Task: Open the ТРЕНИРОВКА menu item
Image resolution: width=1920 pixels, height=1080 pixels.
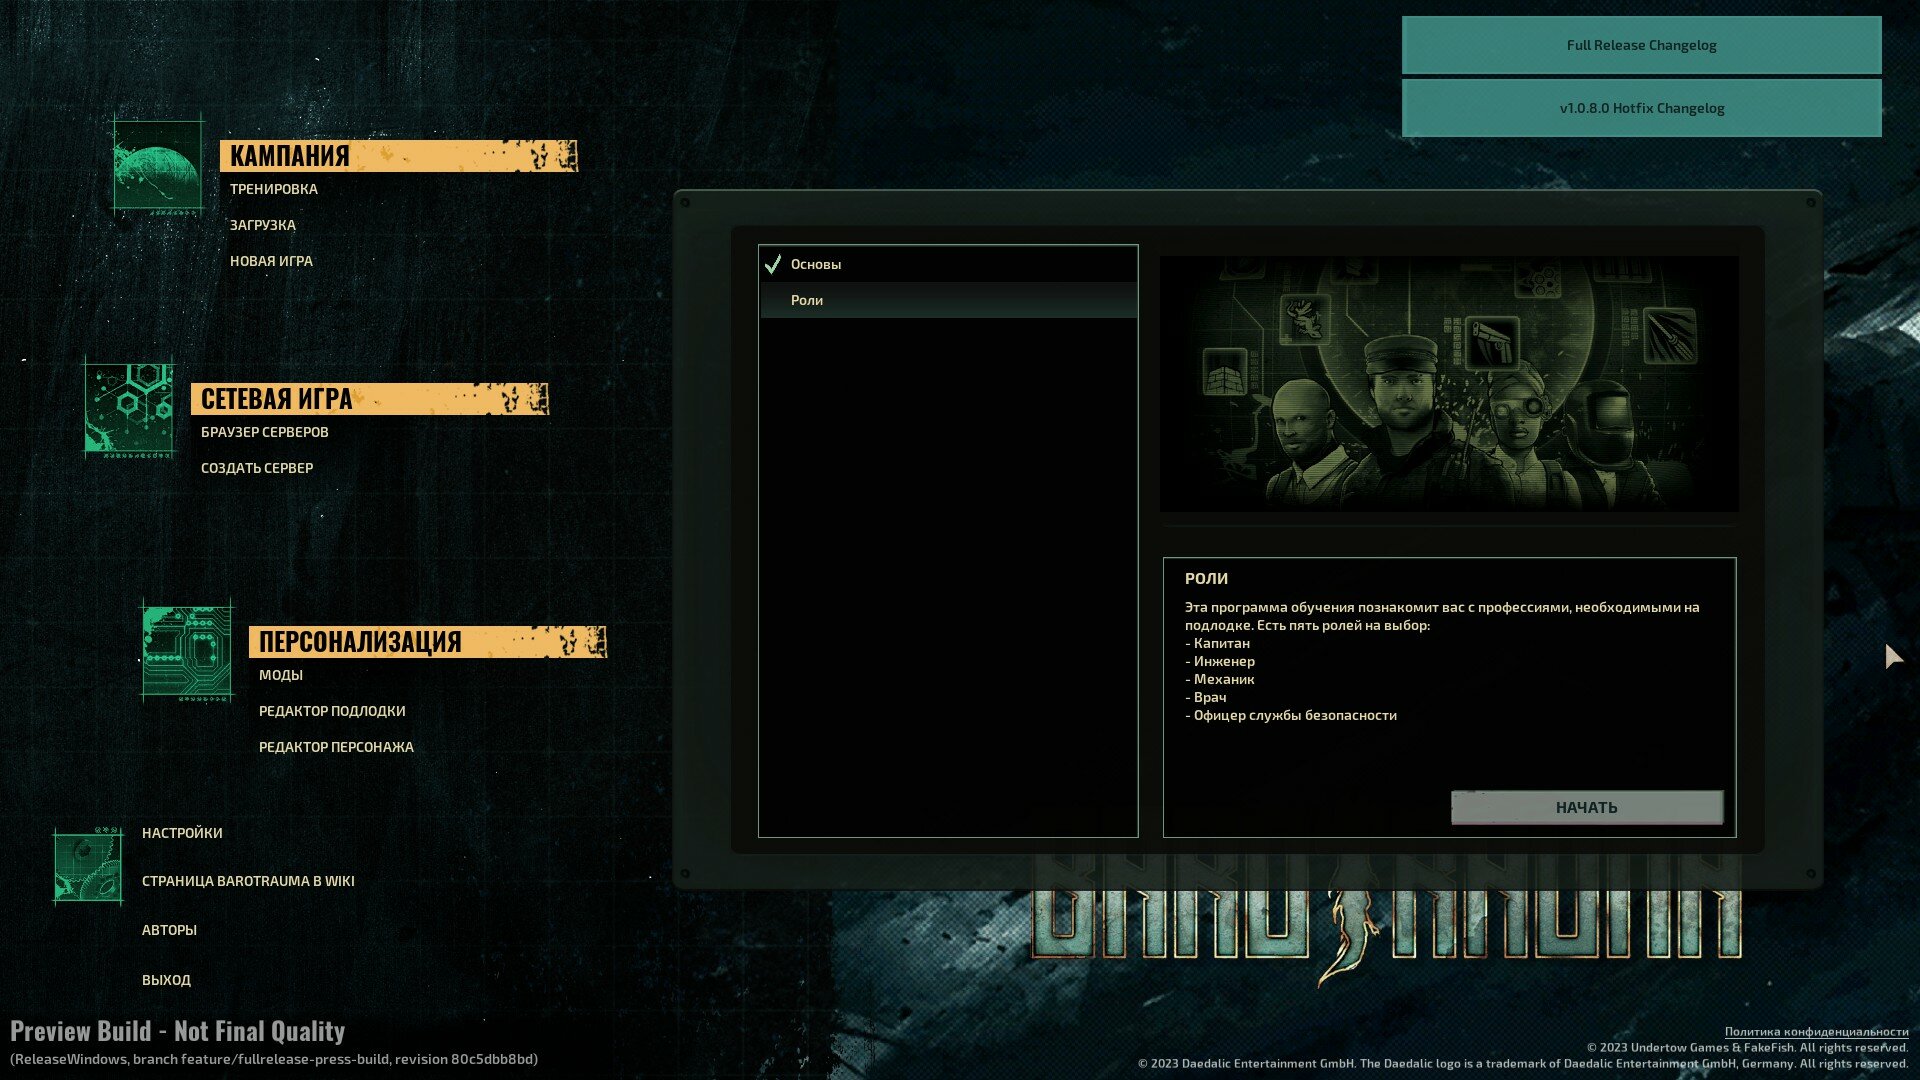Action: (274, 189)
